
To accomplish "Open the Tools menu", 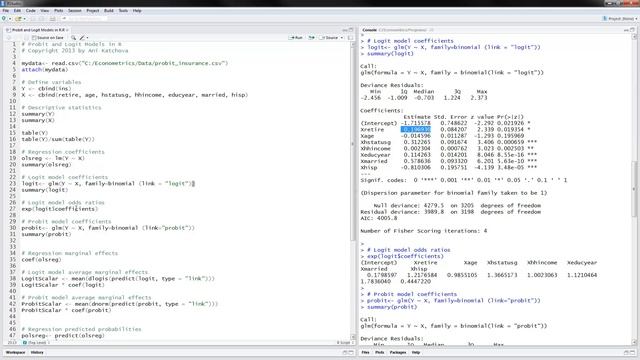I will (123, 11).
